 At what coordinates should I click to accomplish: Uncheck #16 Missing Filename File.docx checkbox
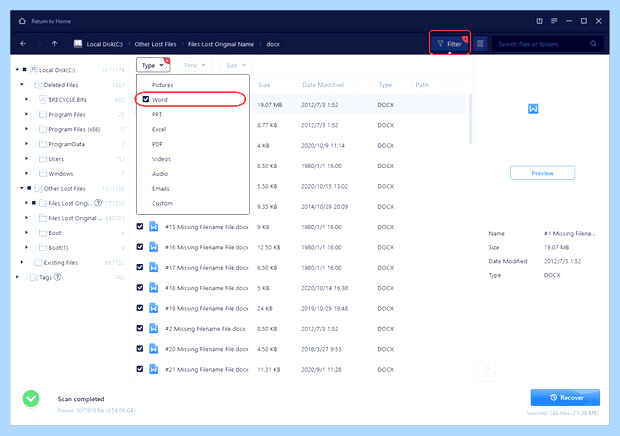(140, 247)
